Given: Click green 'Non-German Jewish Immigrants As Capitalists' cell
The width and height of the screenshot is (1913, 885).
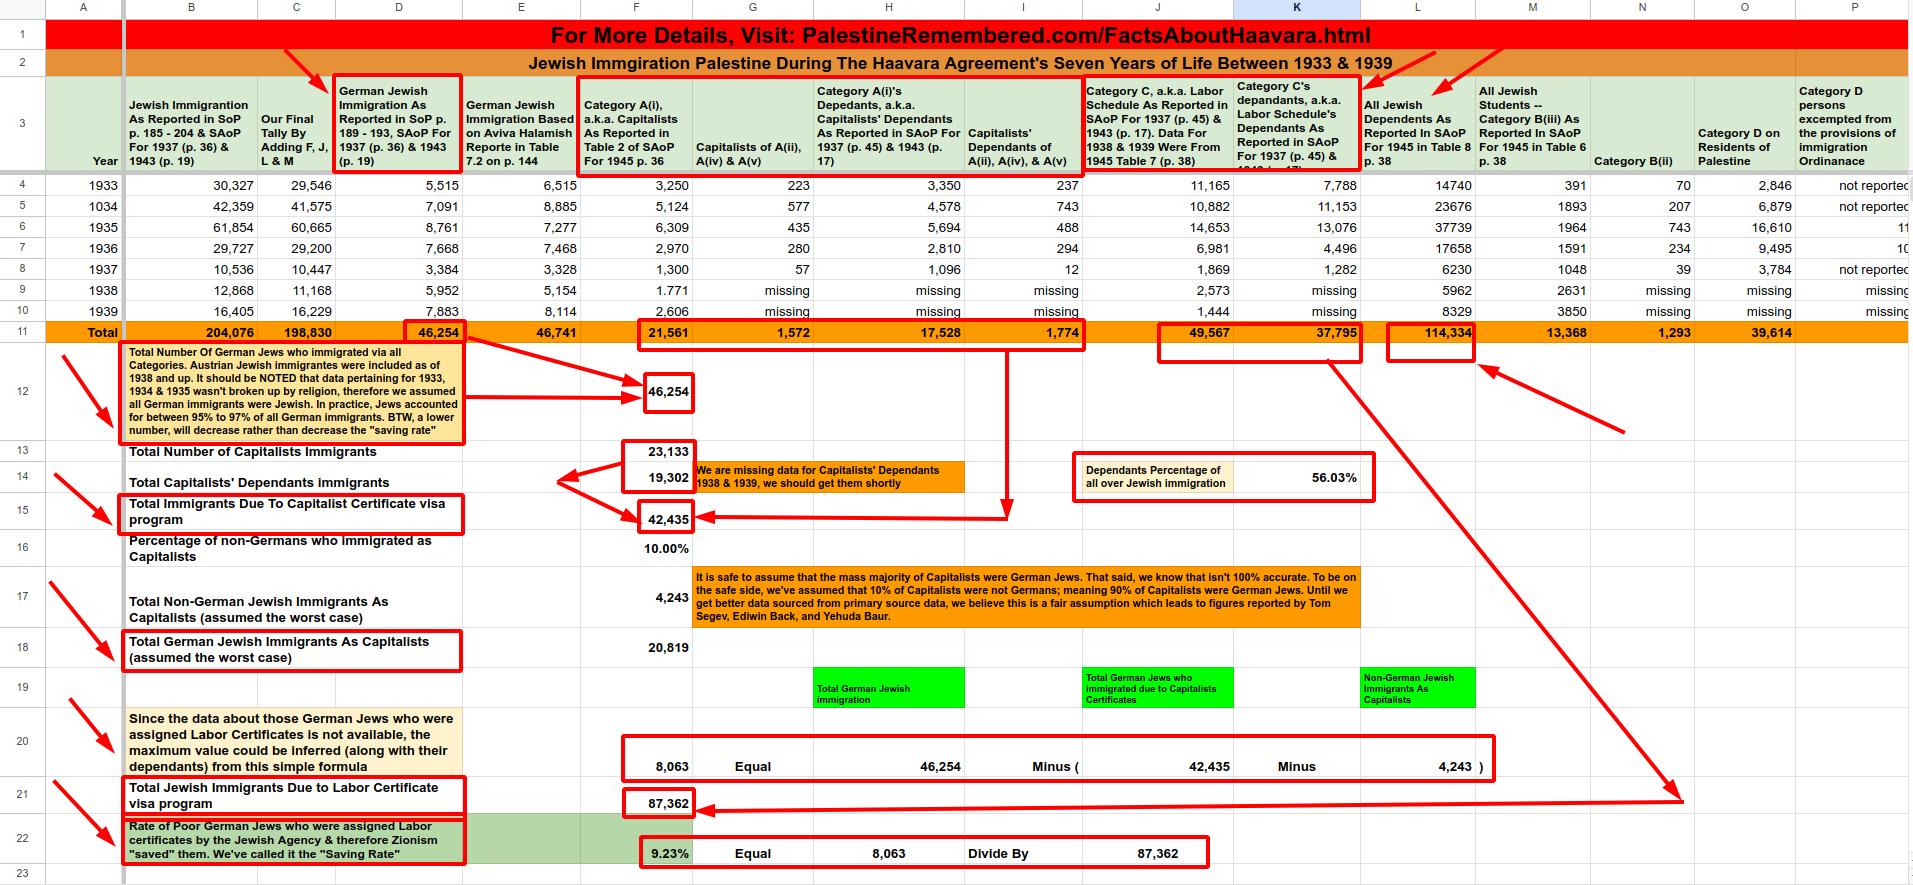Looking at the screenshot, I should coord(1418,687).
